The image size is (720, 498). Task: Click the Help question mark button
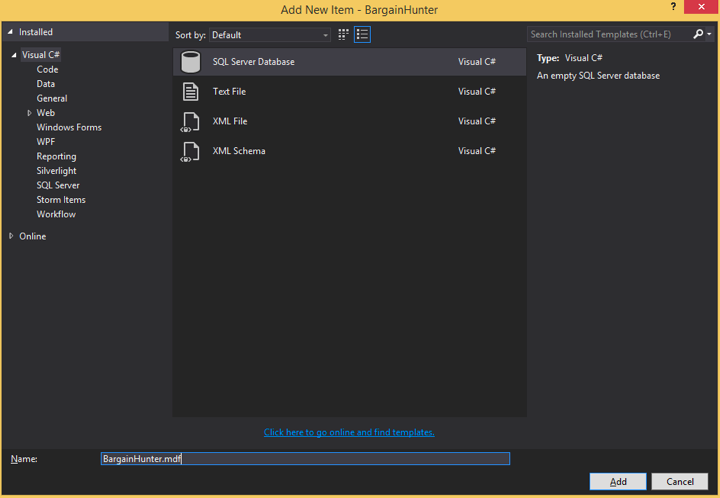click(x=673, y=7)
